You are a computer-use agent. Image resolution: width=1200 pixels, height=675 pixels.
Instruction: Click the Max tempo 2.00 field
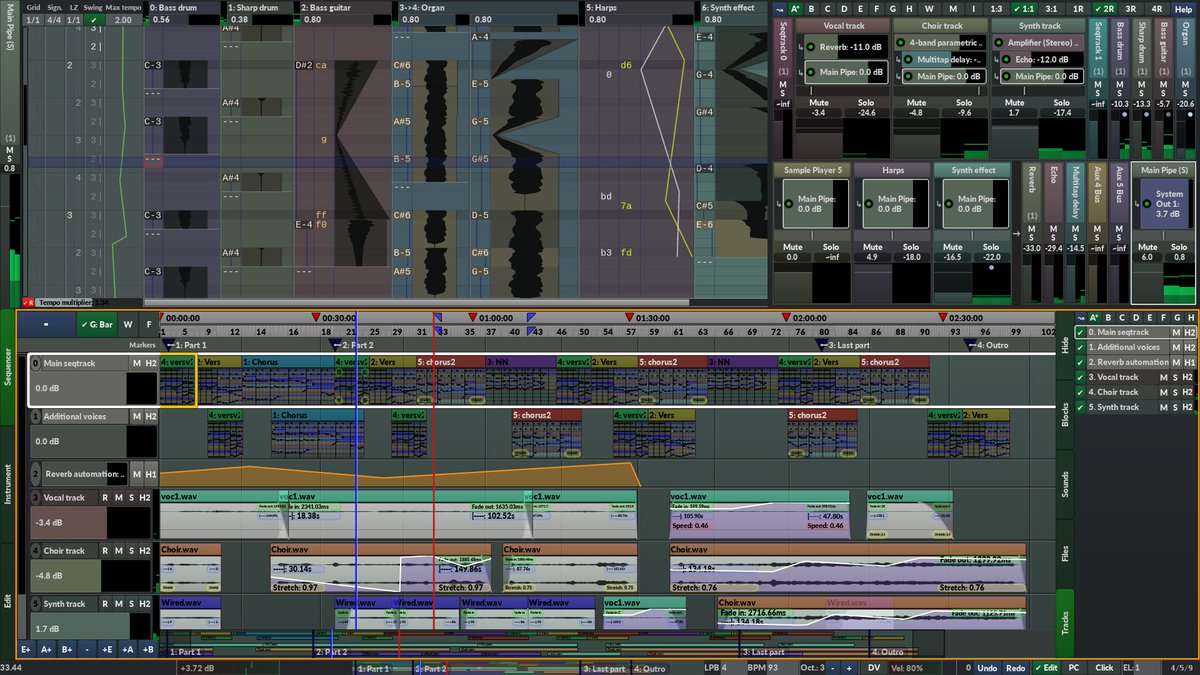123,19
